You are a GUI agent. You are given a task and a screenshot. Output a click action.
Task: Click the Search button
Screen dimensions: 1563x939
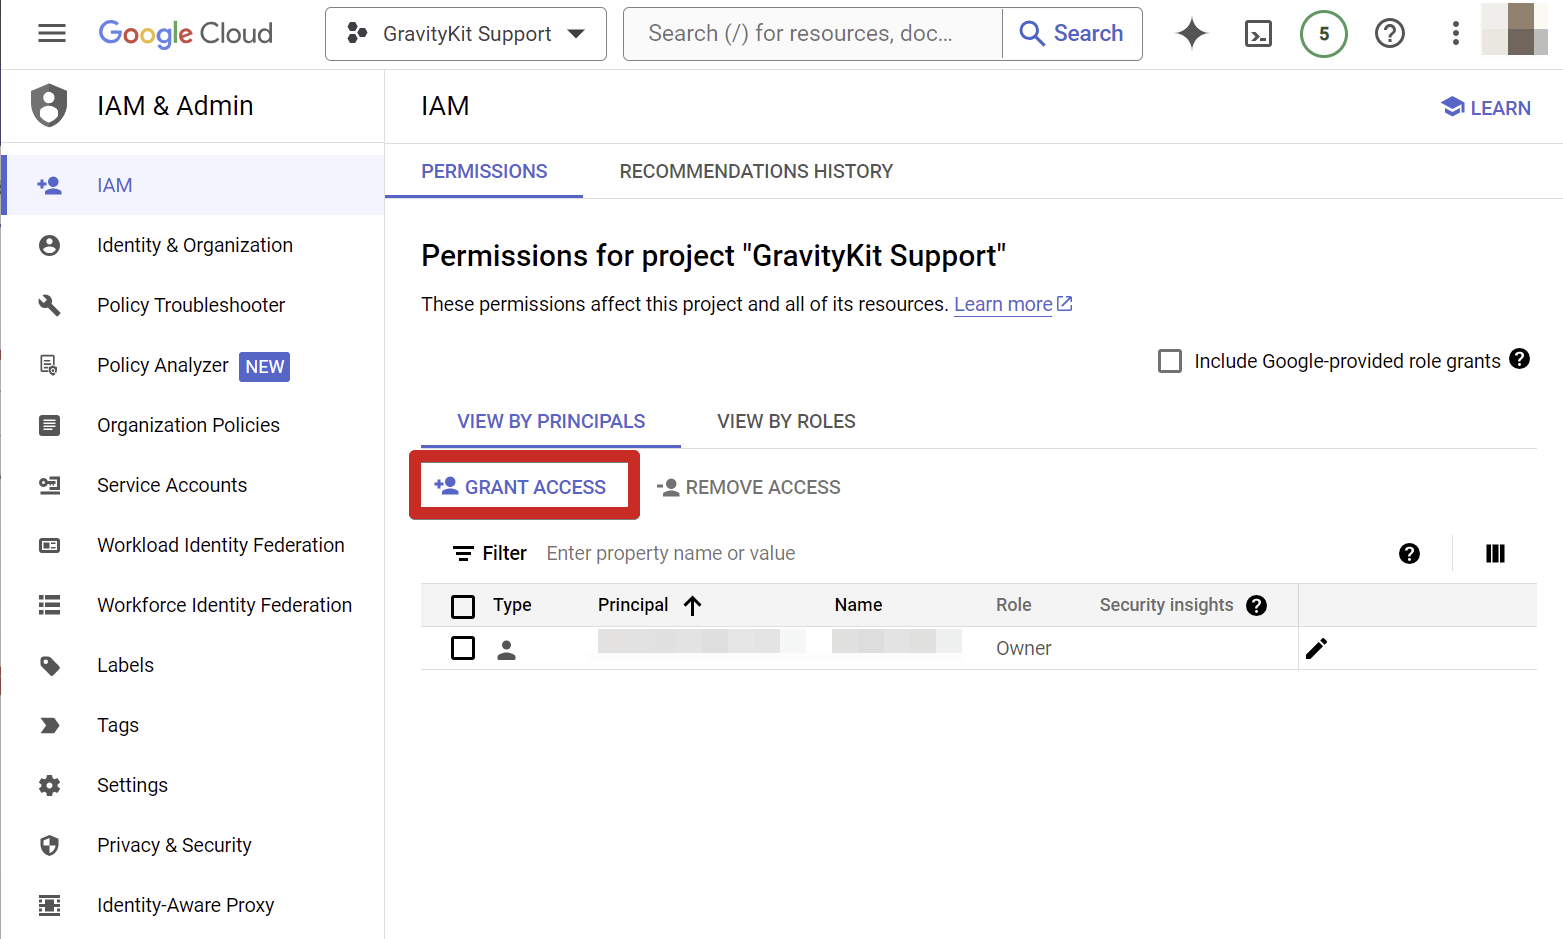[1072, 34]
